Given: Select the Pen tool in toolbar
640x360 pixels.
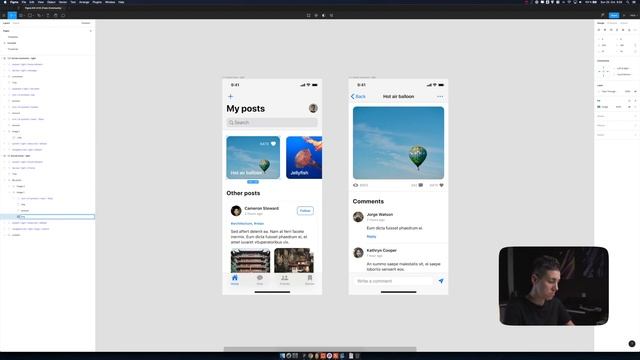Looking at the screenshot, I should tap(39, 16).
